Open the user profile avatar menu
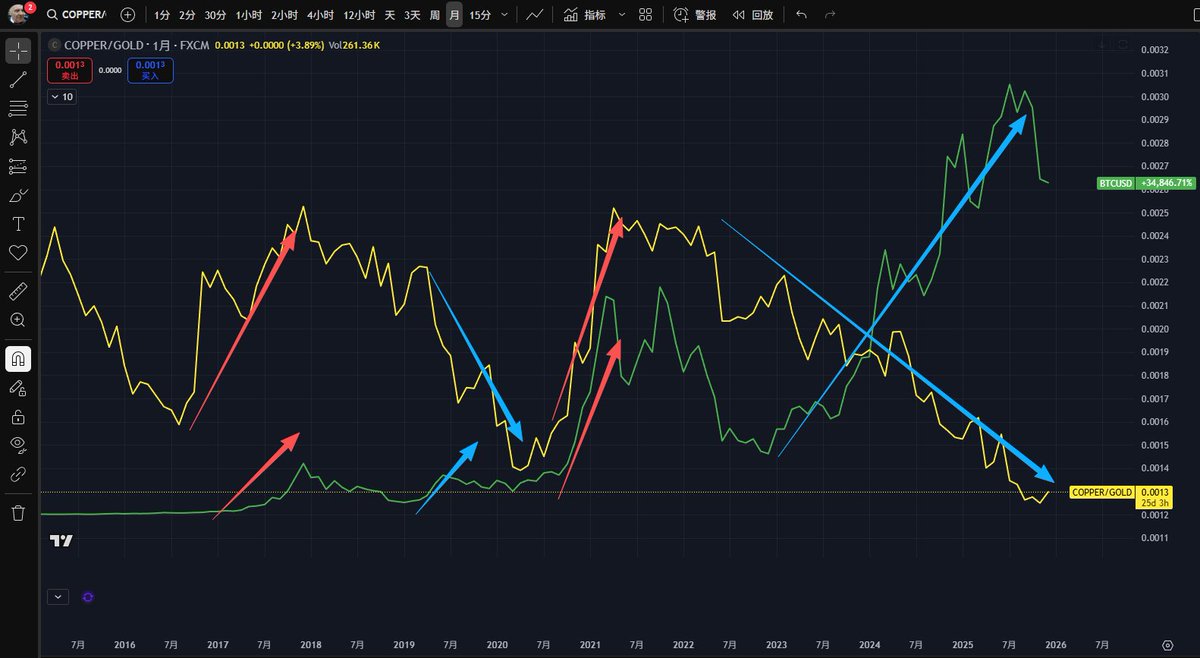The image size is (1200, 658). coord(19,14)
